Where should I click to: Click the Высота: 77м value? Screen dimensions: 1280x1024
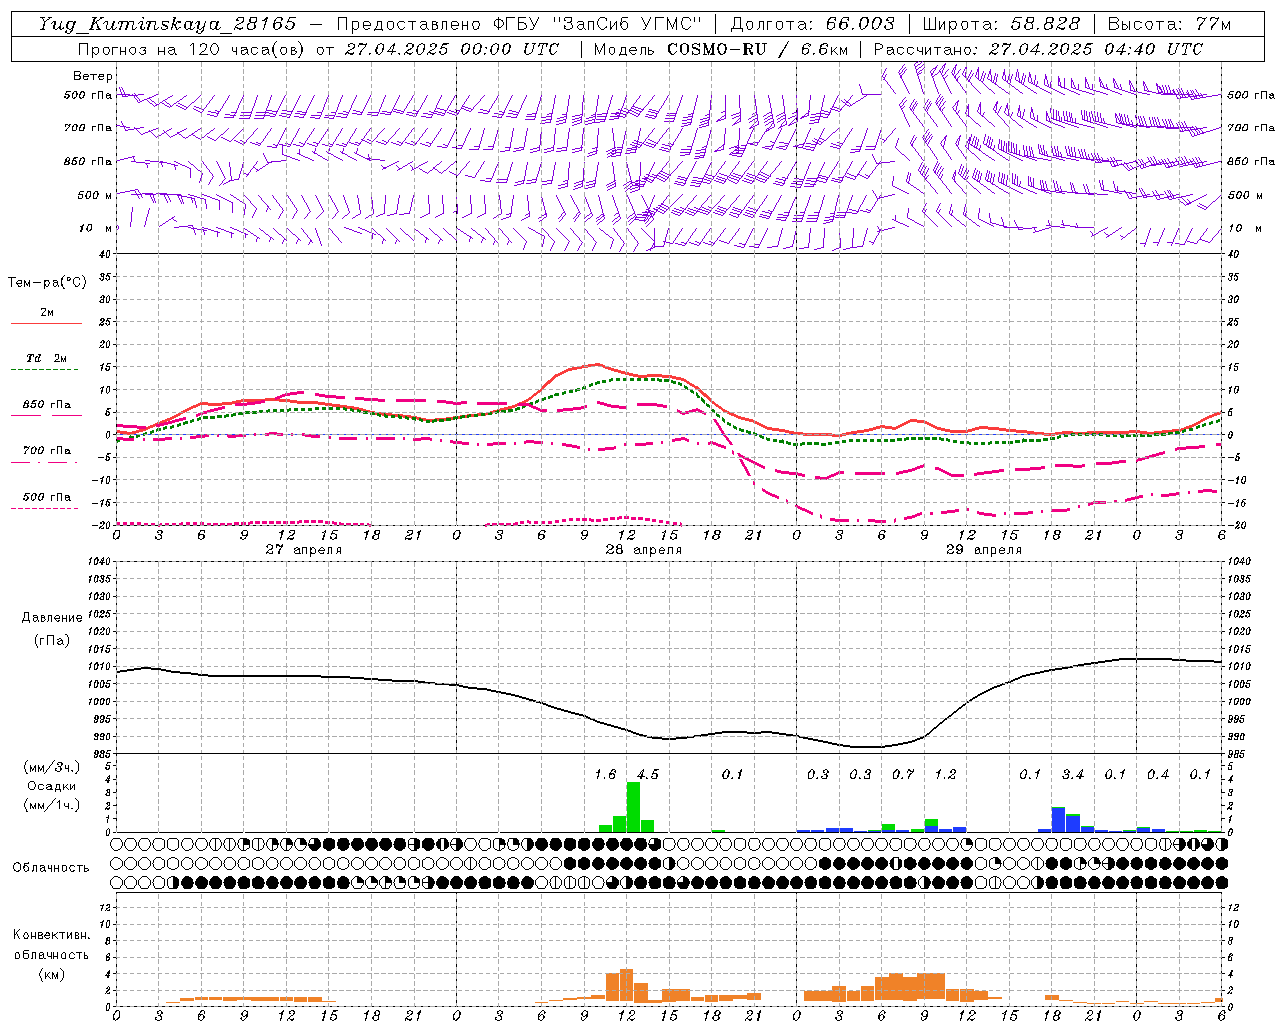[x=1169, y=24]
